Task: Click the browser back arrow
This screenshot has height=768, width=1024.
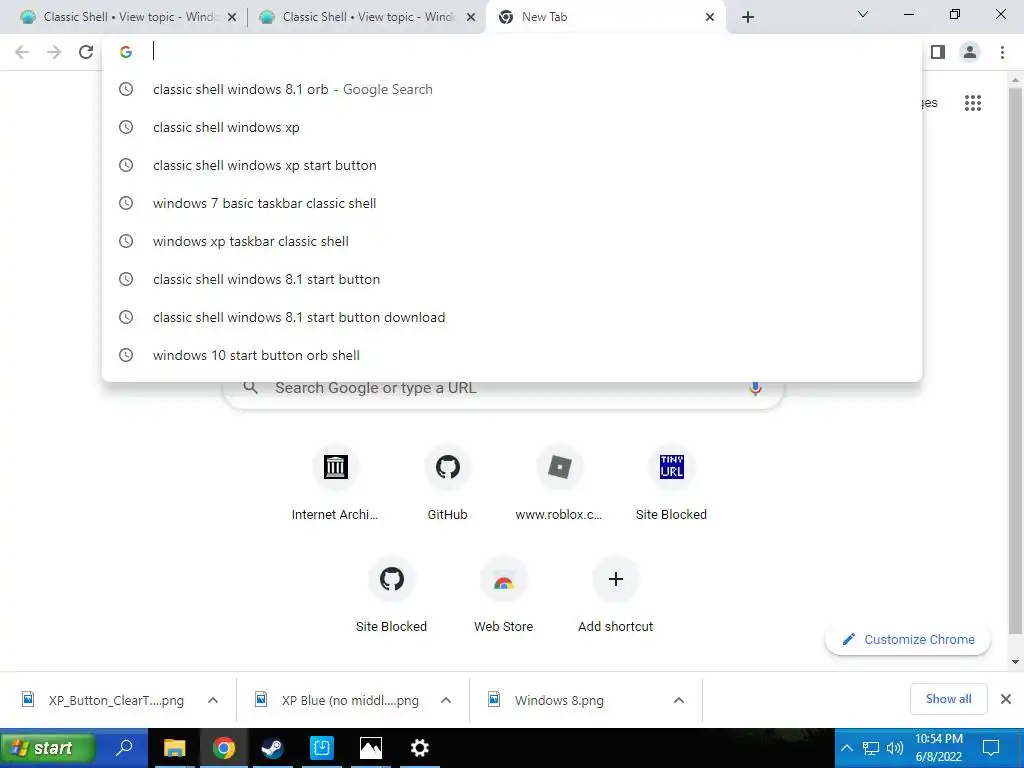Action: pyautogui.click(x=22, y=52)
